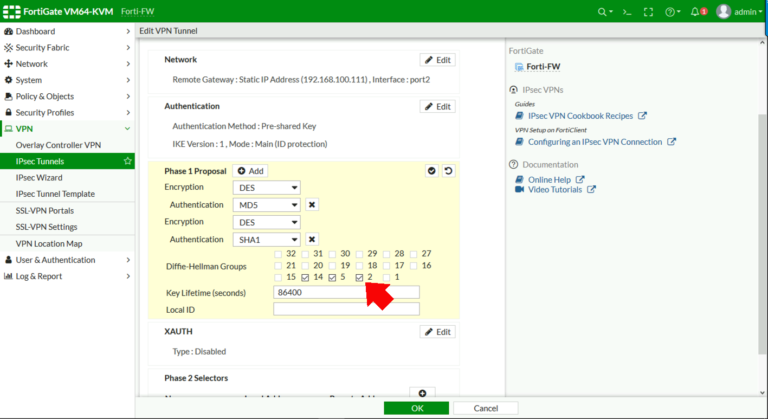Viewport: 768px width, 419px height.
Task: Uncheck Diffie-Hellman group 14
Action: (x=305, y=278)
